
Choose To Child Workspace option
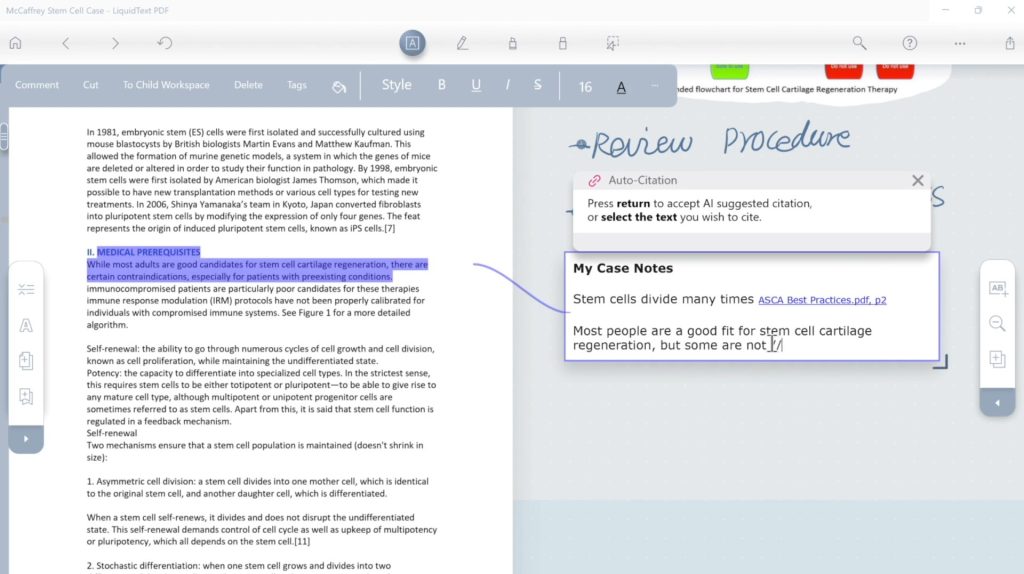click(x=166, y=85)
